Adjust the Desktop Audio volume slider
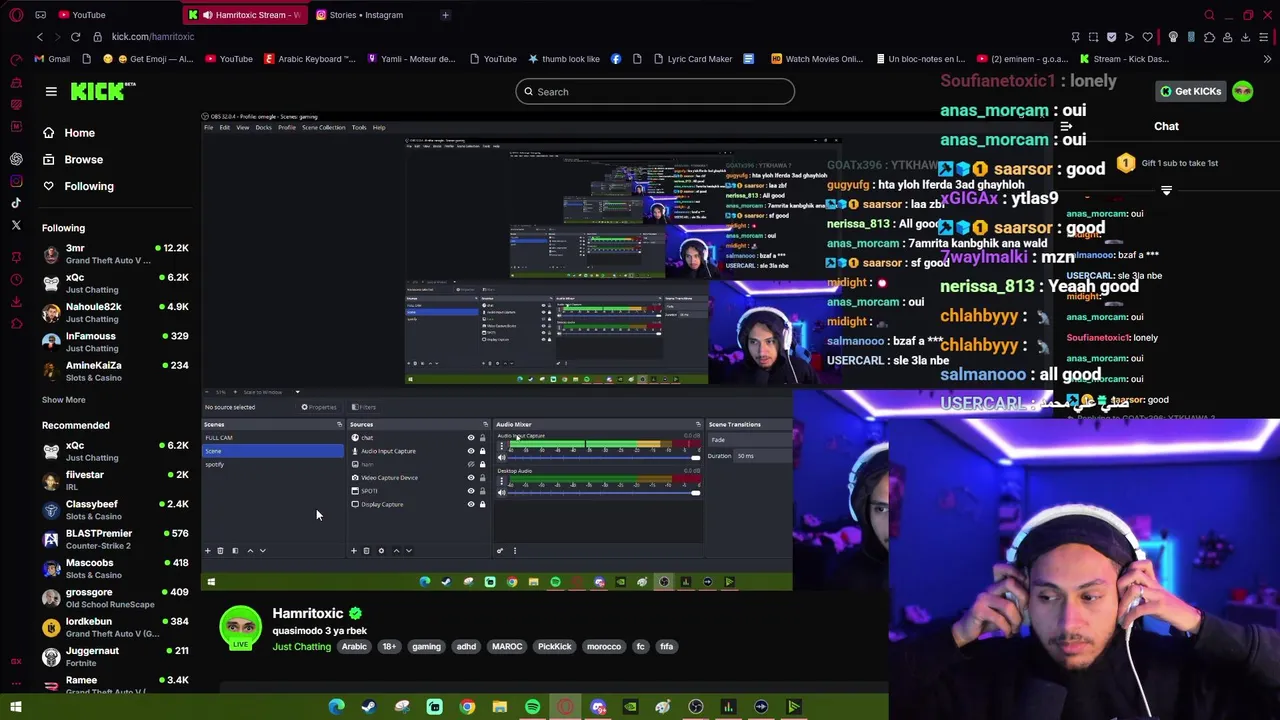This screenshot has width=1280, height=720. 603,493
